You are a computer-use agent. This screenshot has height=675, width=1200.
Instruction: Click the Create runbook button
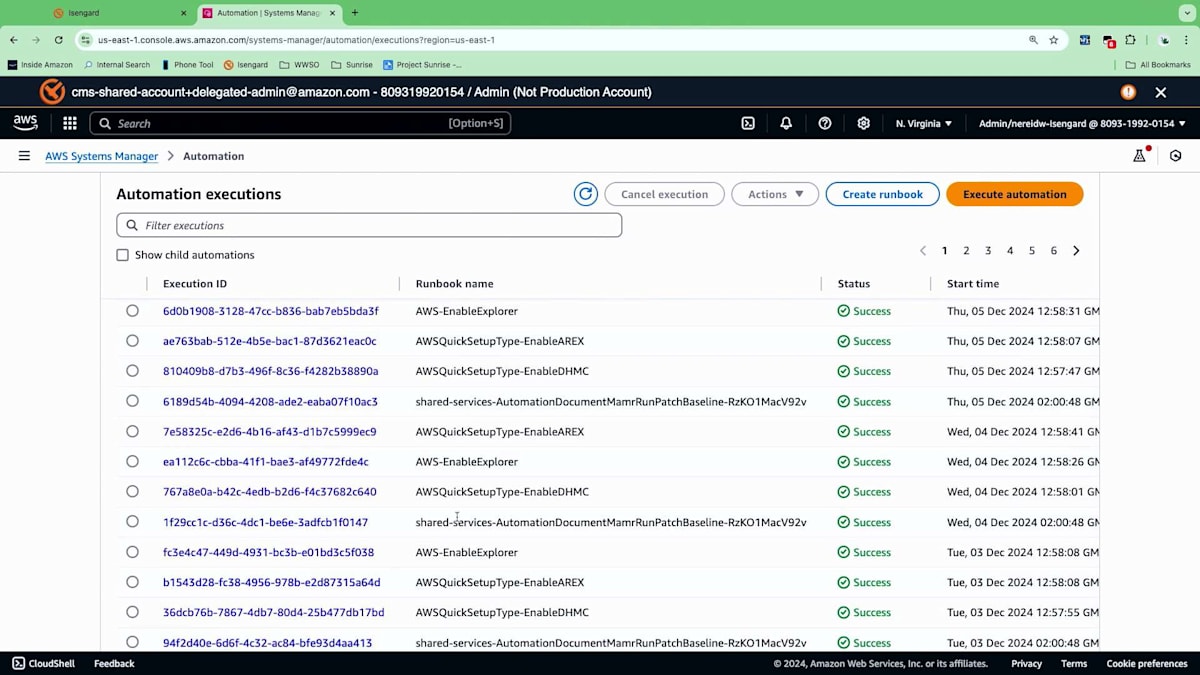click(883, 194)
